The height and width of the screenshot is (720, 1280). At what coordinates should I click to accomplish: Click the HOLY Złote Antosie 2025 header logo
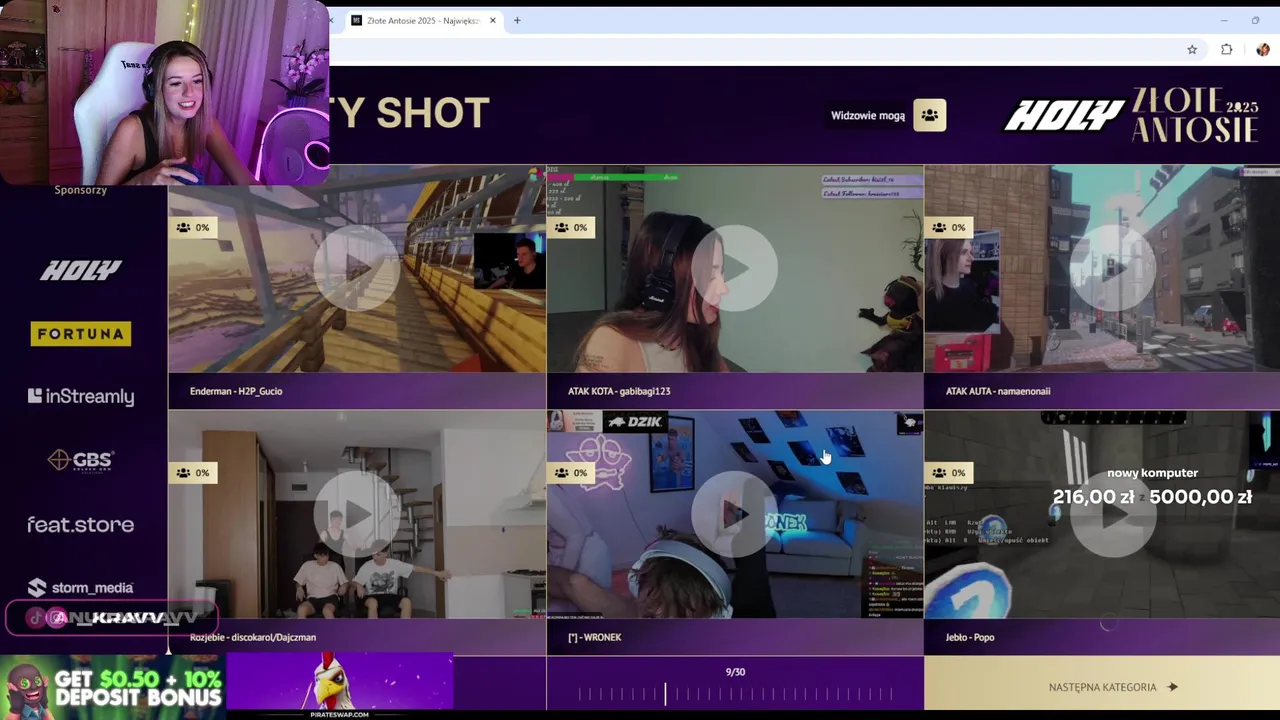pyautogui.click(x=1131, y=116)
